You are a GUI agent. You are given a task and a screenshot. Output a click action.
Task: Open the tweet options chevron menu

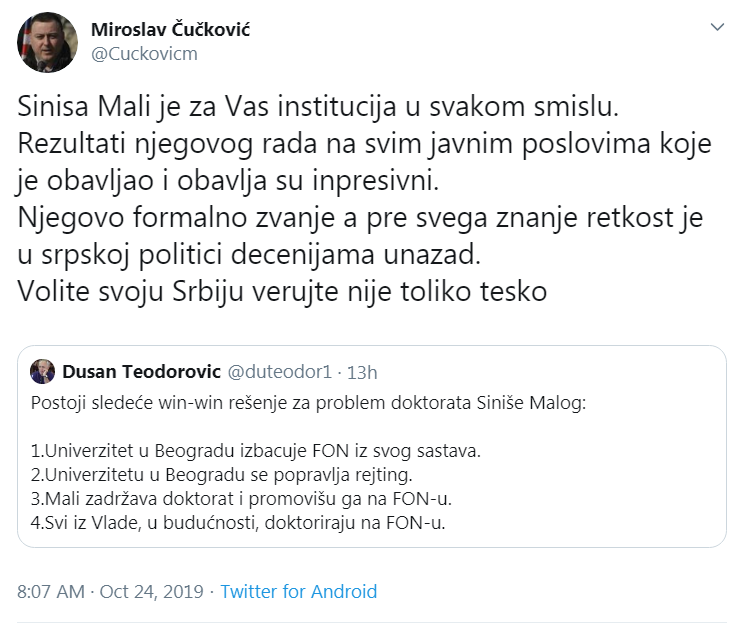[716, 28]
